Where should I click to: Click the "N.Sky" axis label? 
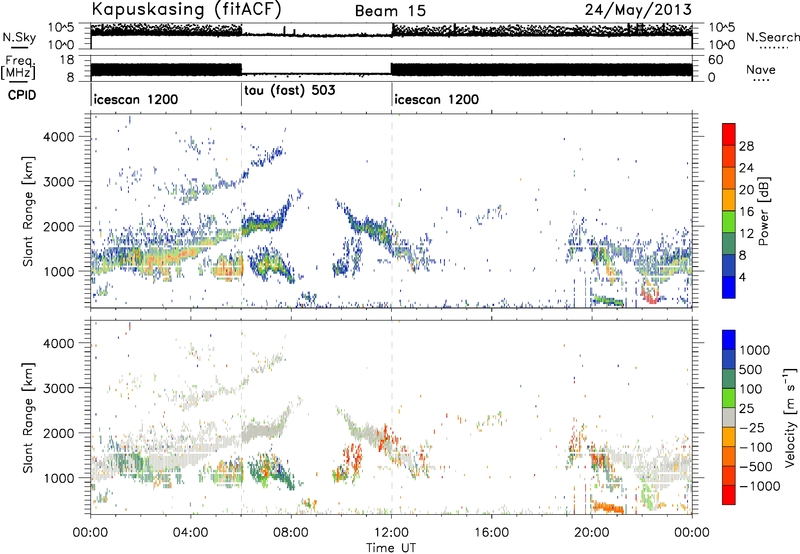(x=19, y=37)
